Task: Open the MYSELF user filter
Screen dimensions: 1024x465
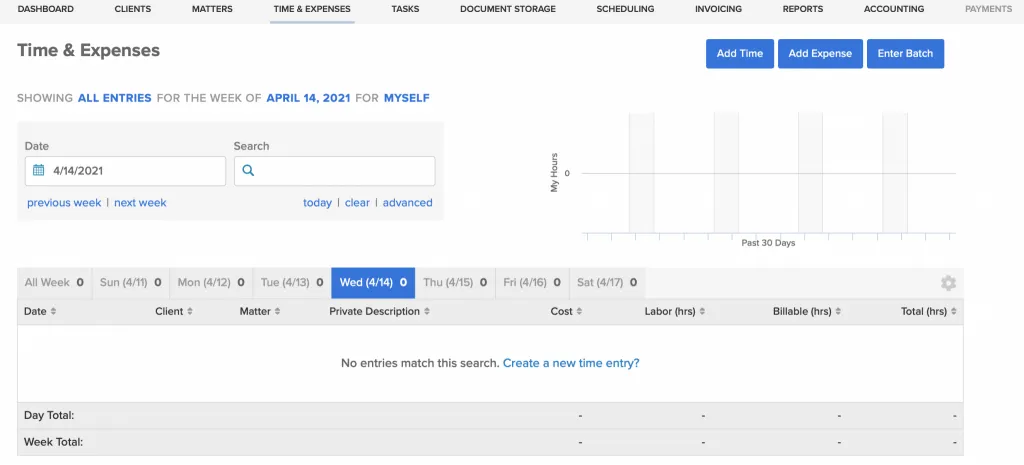Action: pyautogui.click(x=407, y=98)
